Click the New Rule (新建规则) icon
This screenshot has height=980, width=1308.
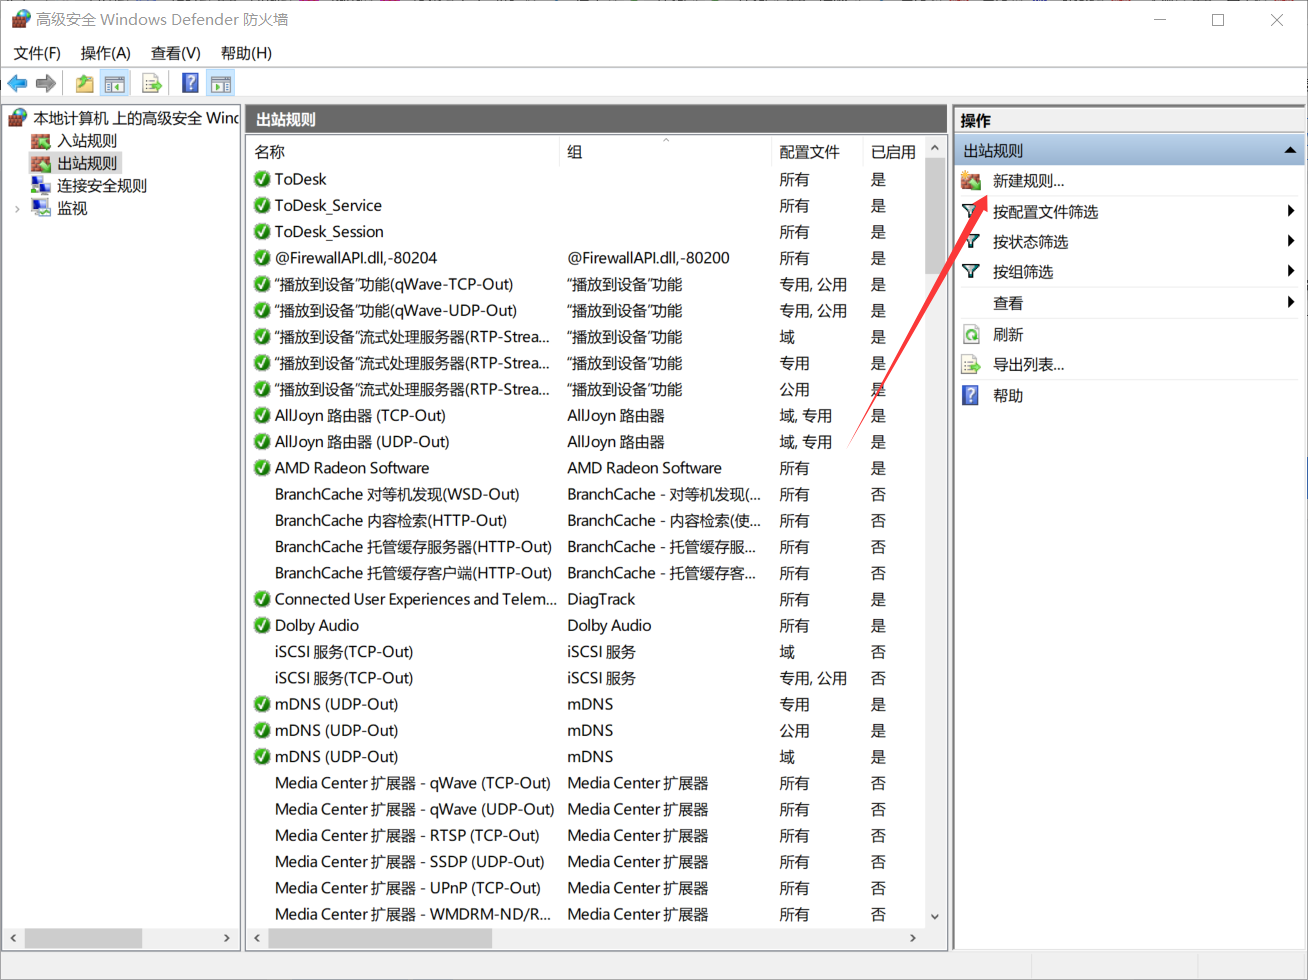(971, 181)
